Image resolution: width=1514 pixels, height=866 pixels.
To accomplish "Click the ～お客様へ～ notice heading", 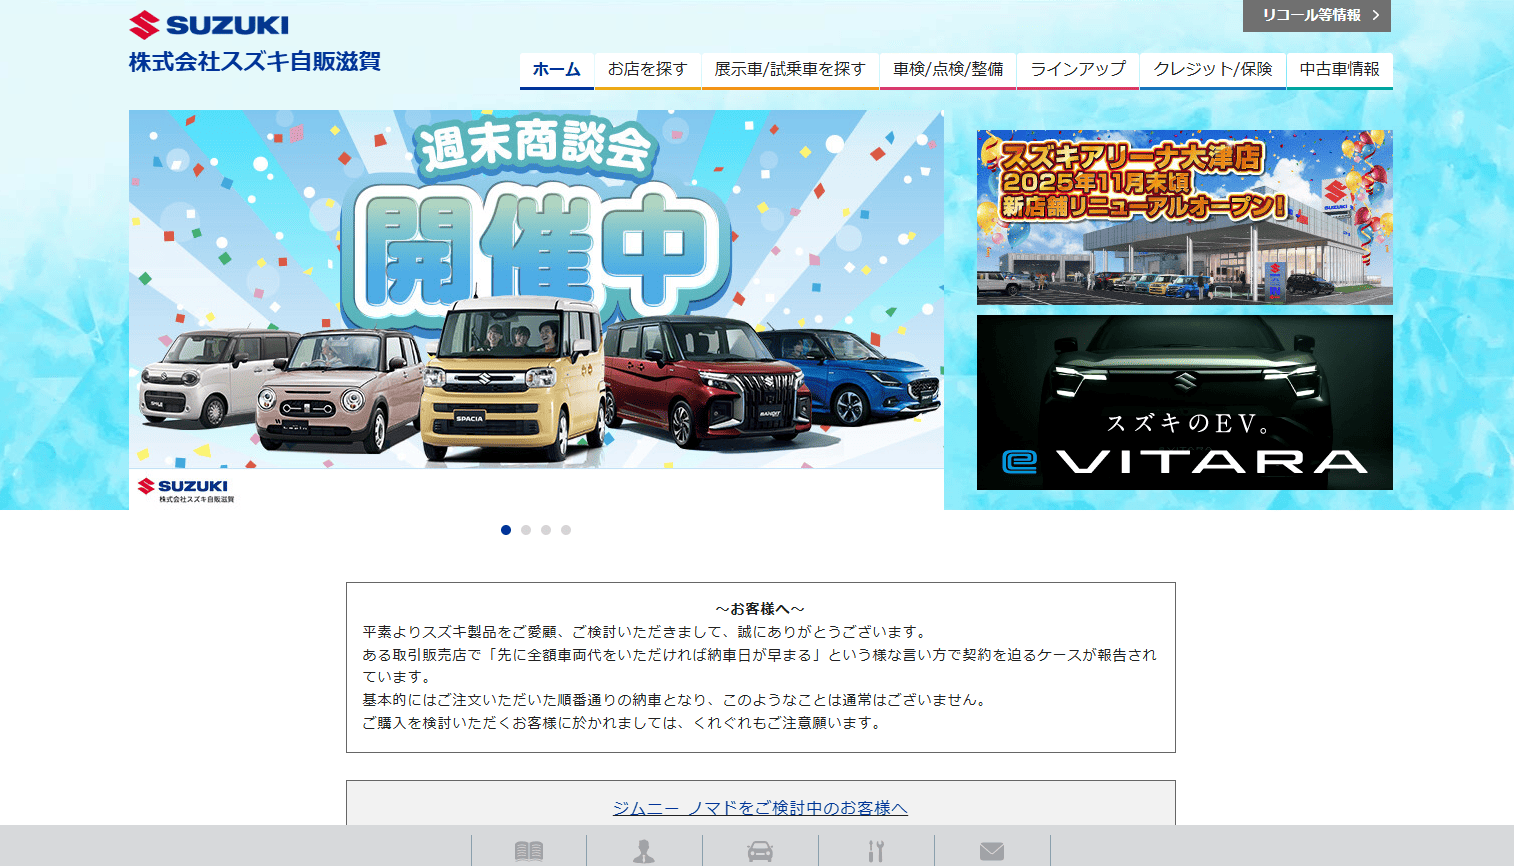I will click(760, 608).
